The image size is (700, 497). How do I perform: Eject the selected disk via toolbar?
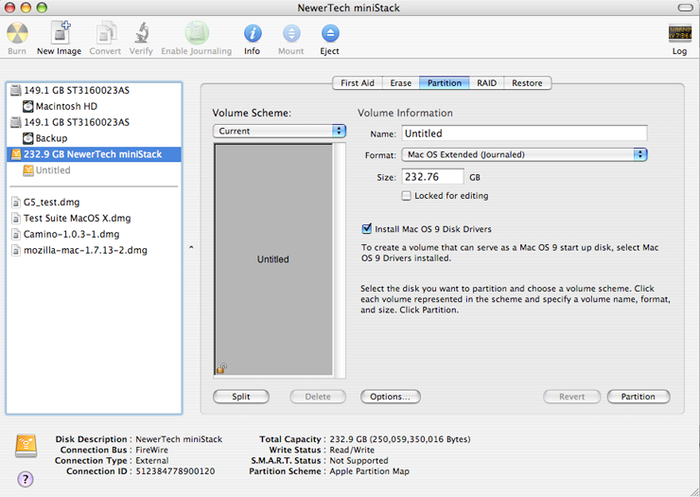[x=330, y=33]
